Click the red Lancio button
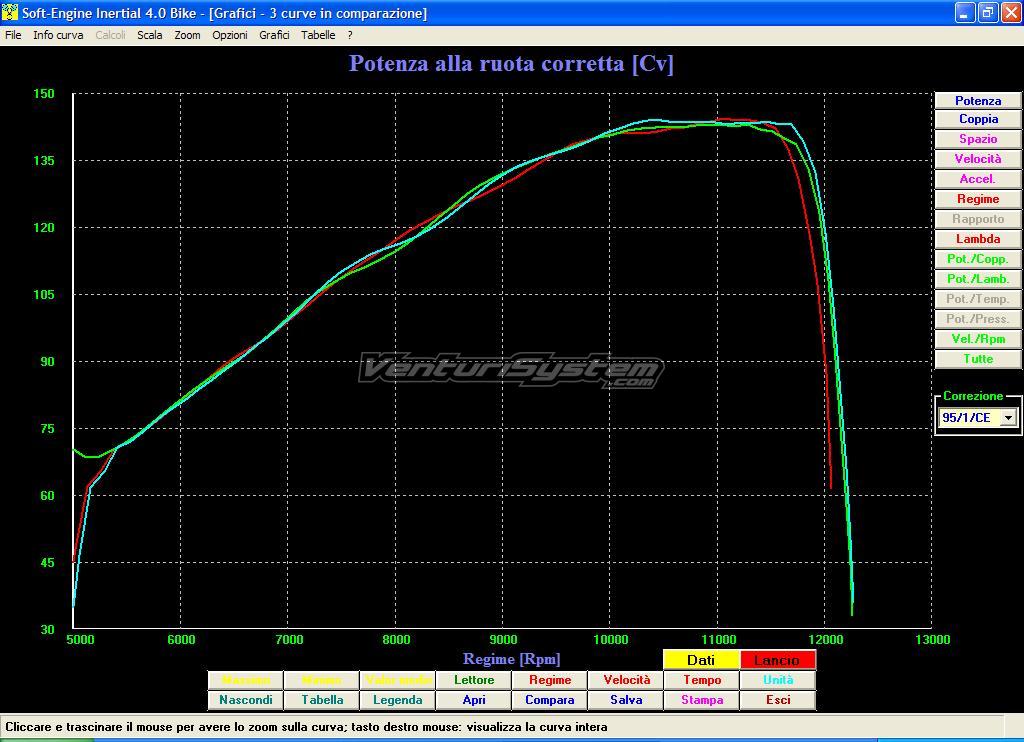 point(777,660)
